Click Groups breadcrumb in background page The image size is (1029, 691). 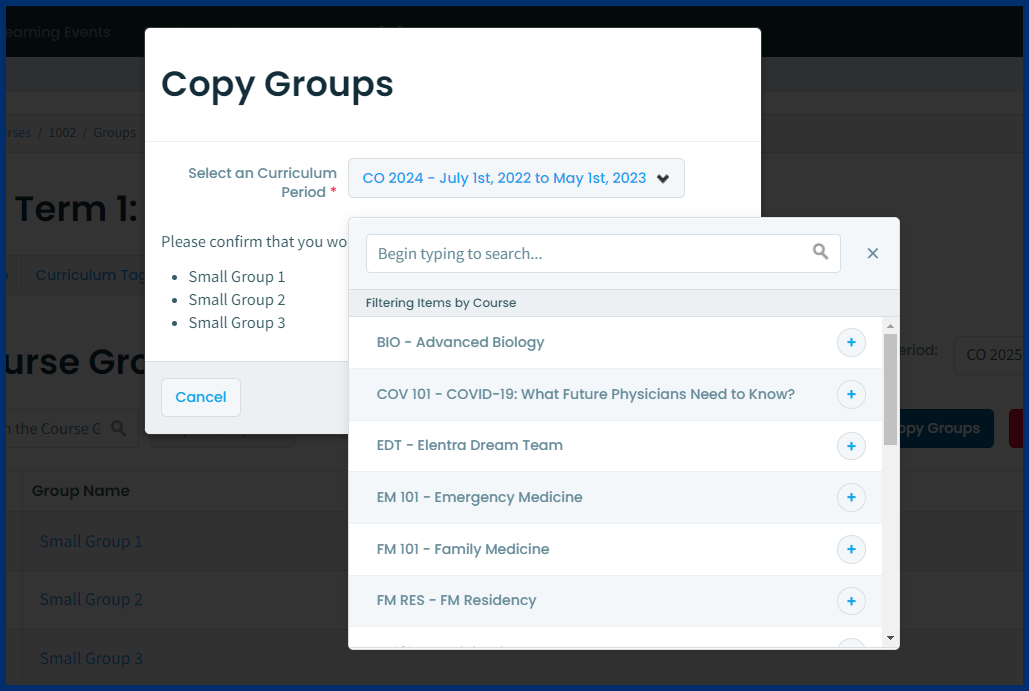(114, 133)
